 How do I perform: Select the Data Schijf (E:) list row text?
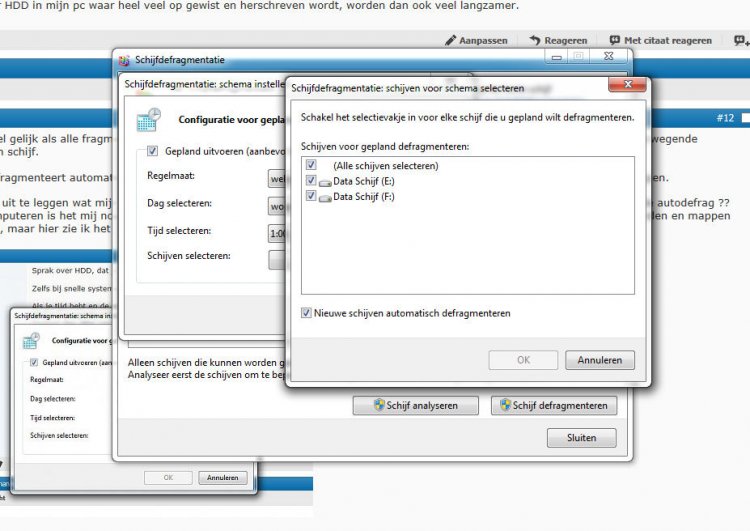point(364,181)
